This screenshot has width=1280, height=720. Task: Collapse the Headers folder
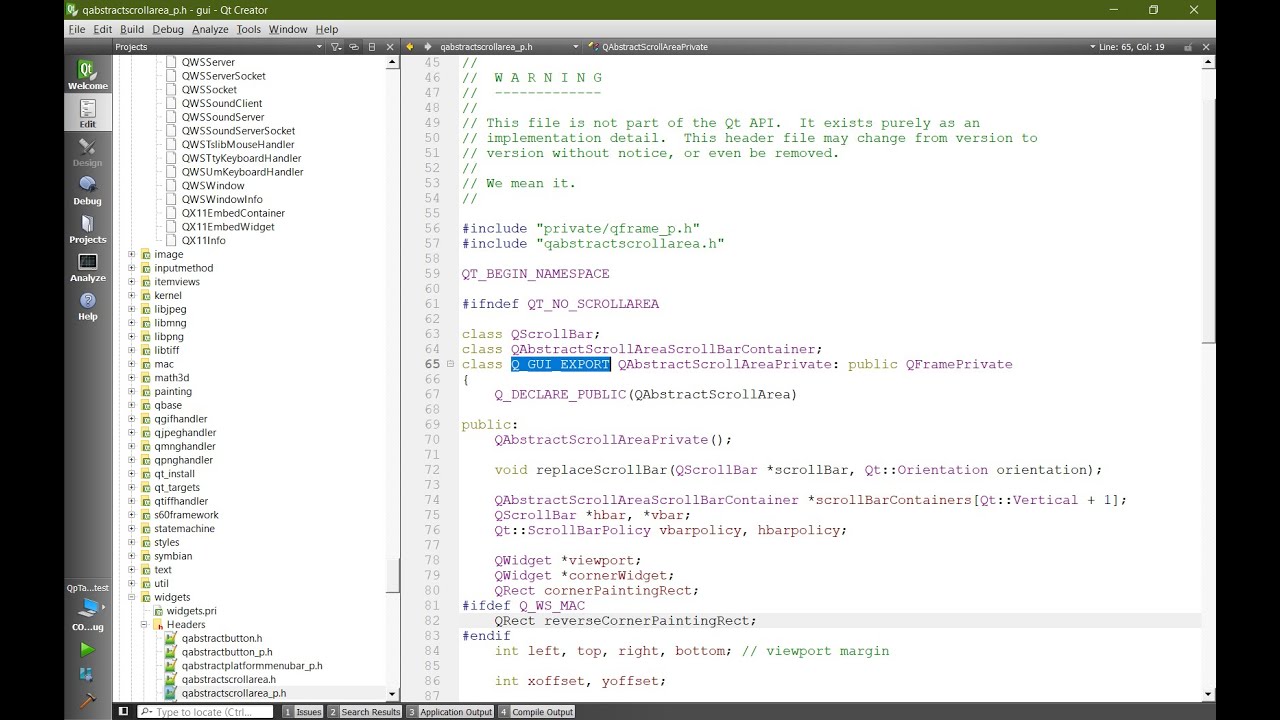144,625
